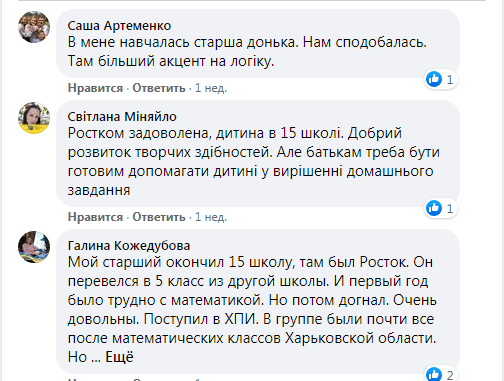Open timestamp 1 нед. under Саша Артеменко's comment

tap(211, 88)
